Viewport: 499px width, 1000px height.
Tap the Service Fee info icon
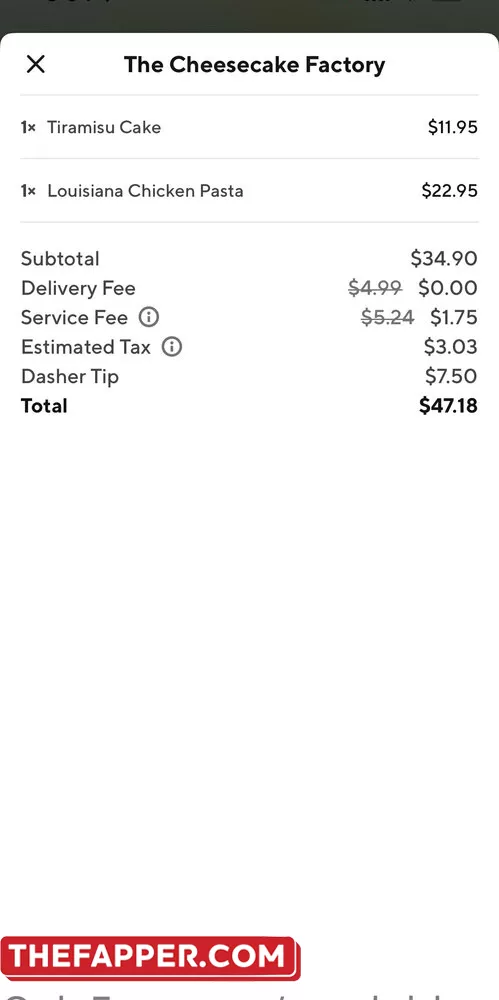(149, 317)
